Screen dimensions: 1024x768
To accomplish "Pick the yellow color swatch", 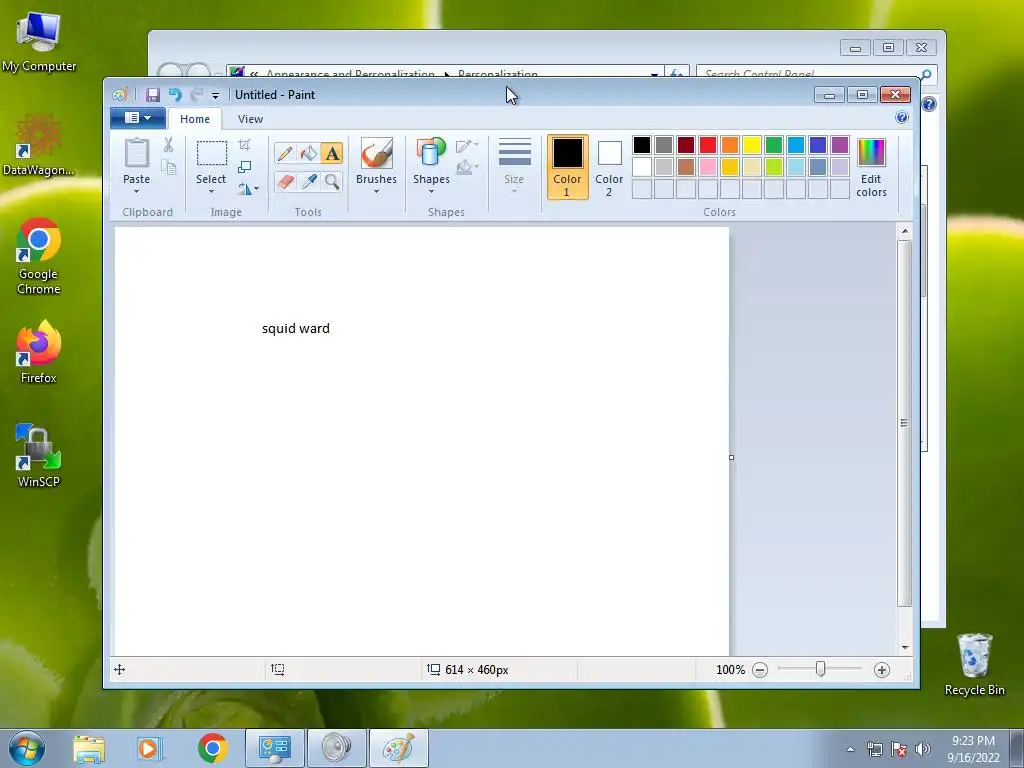I will tap(751, 144).
